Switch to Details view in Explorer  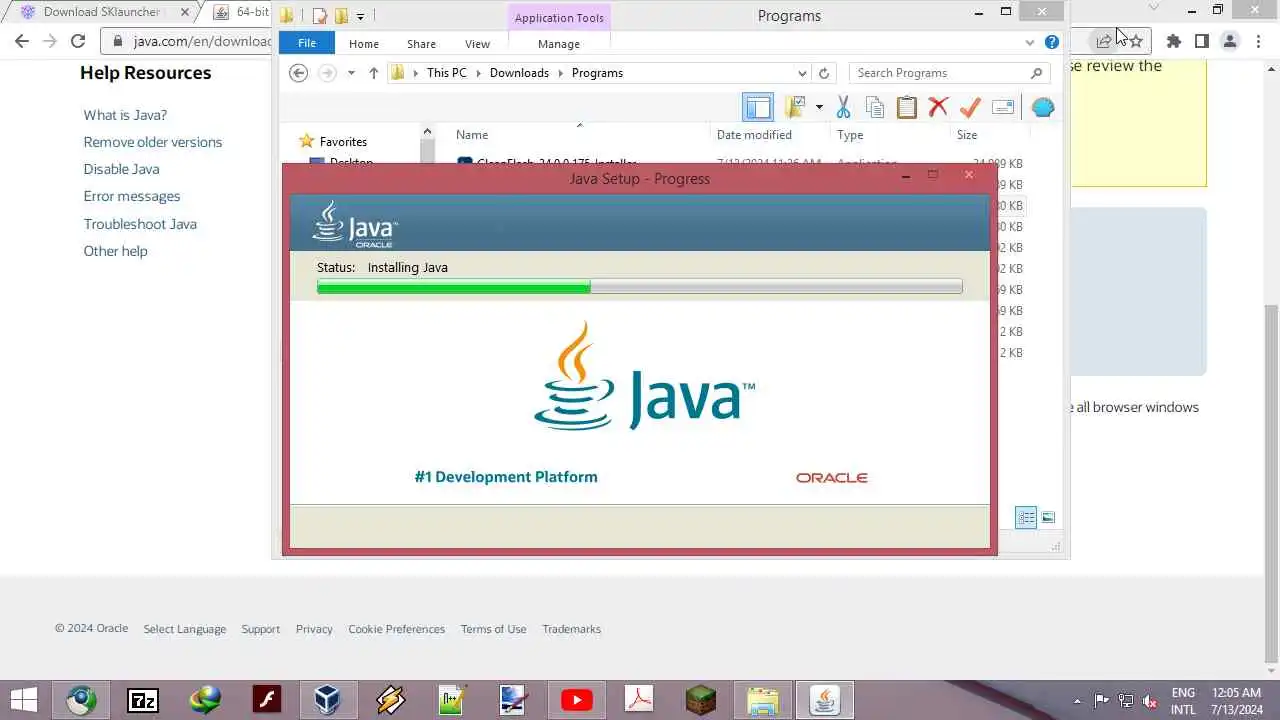pyautogui.click(x=1026, y=517)
